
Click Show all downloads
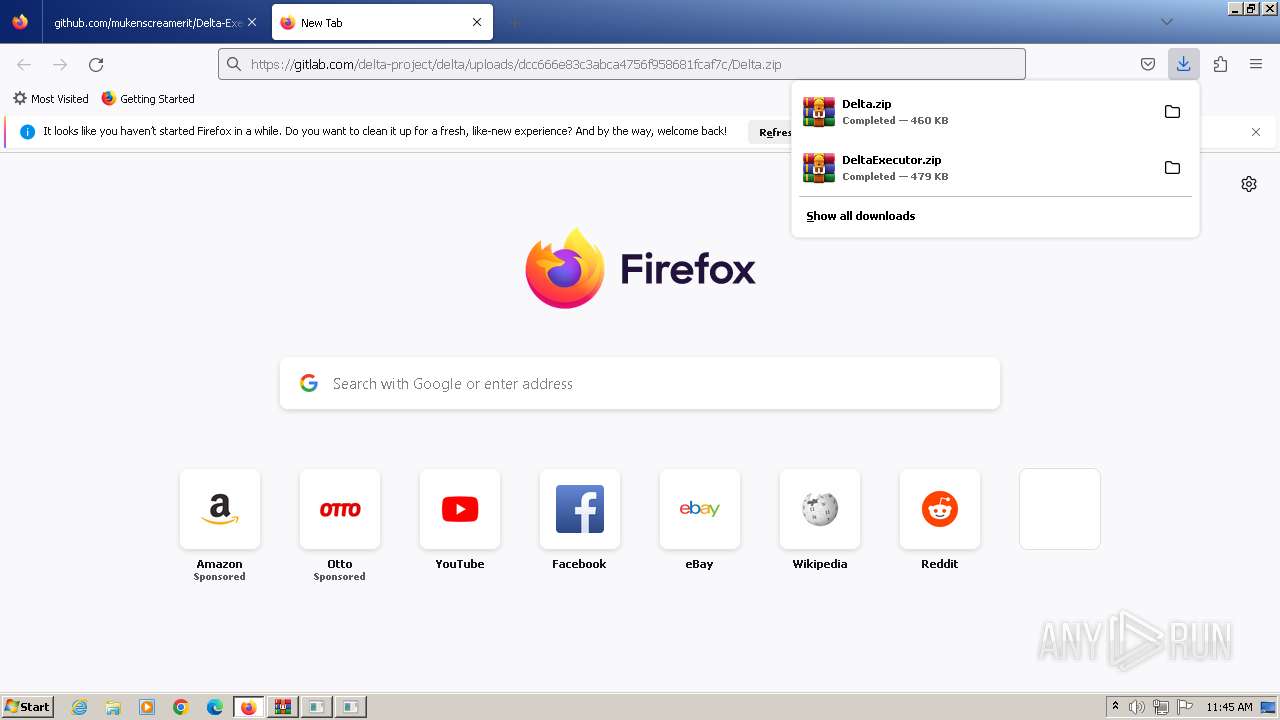[x=861, y=216]
